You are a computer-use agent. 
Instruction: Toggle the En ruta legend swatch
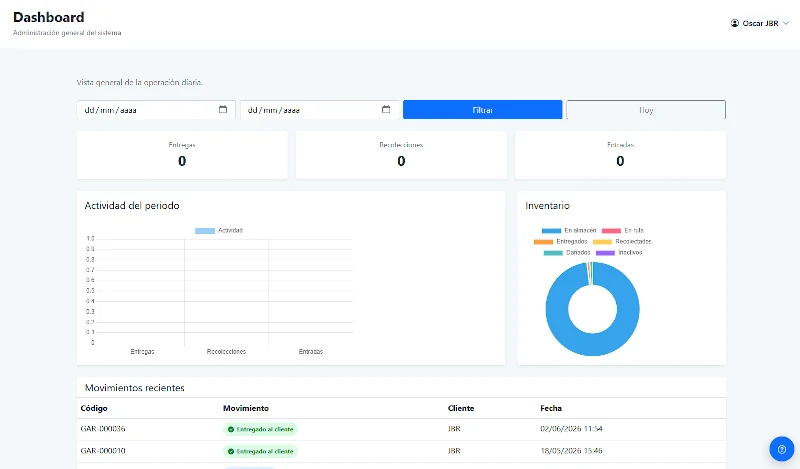coord(612,231)
